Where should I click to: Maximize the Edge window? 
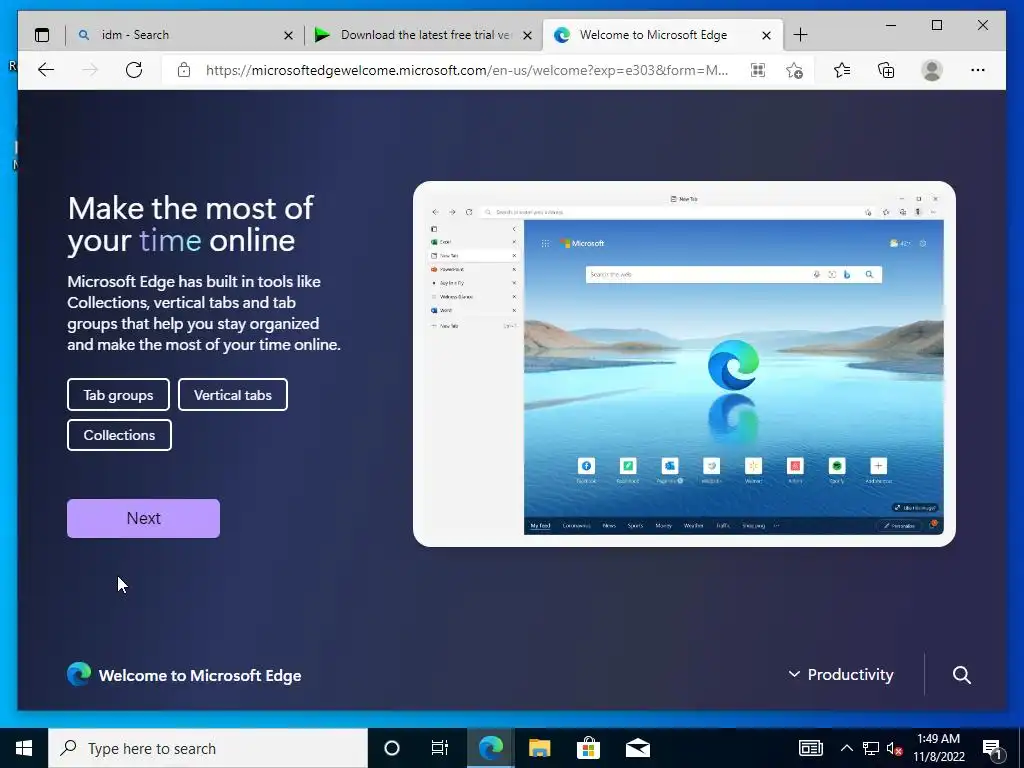tap(936, 25)
